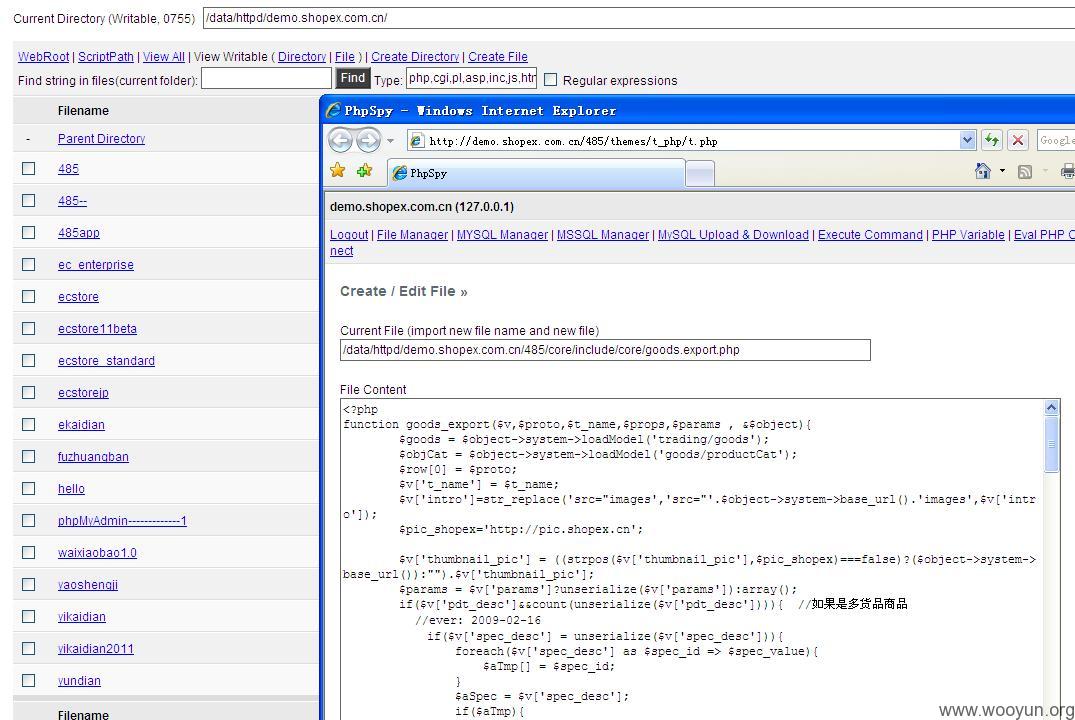
Task: Tick the ec_enterprise checkbox
Action: coord(29,264)
